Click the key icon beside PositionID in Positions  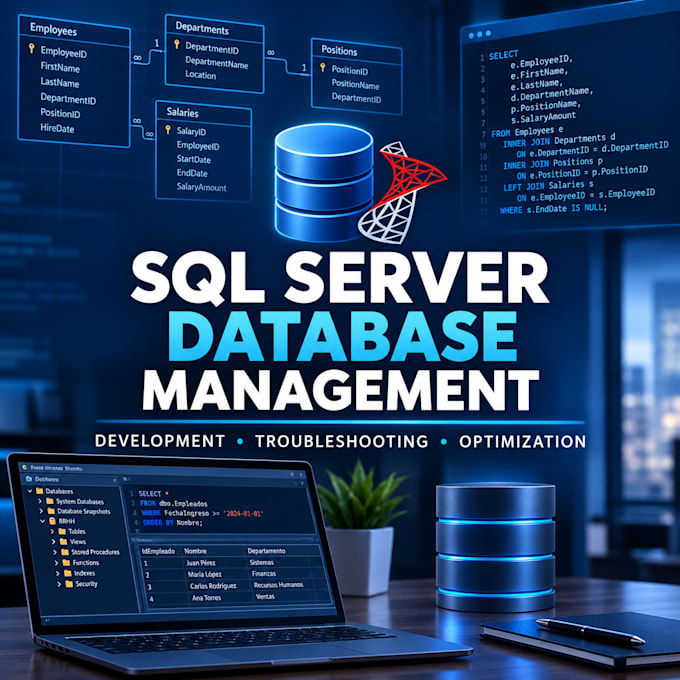click(x=323, y=67)
